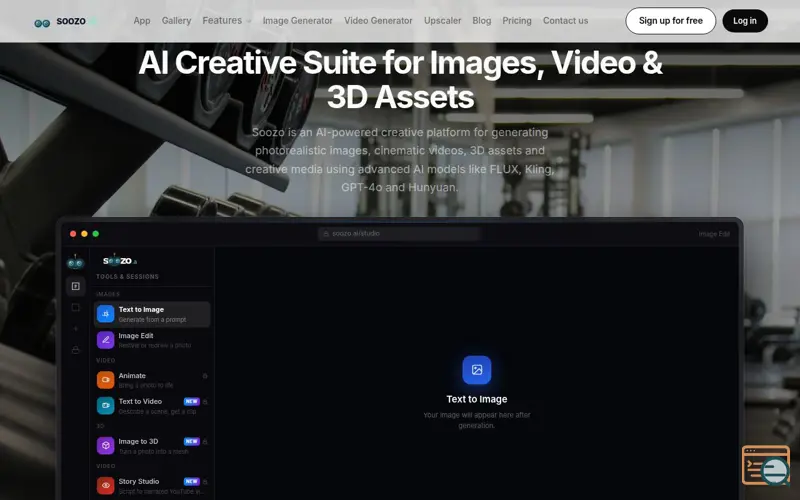Click the lock icon in sidebar rail
The width and height of the screenshot is (800, 500).
coord(76,350)
